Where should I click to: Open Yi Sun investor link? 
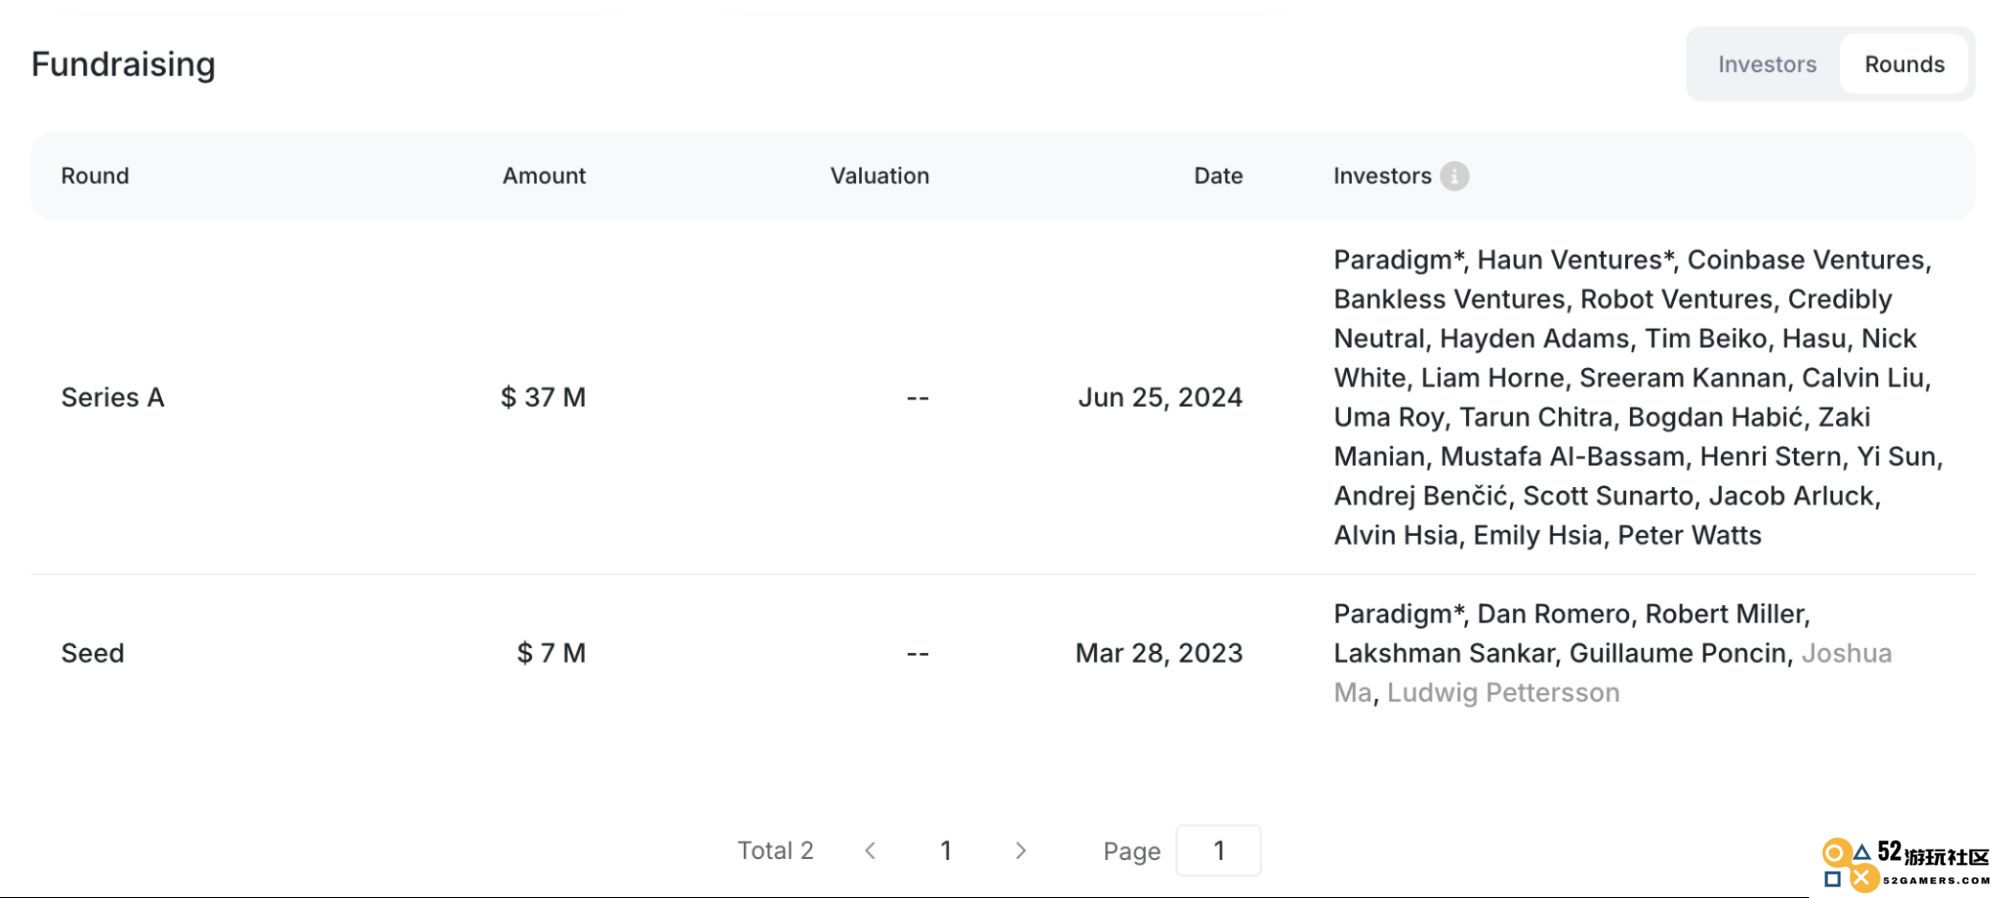(x=1896, y=457)
